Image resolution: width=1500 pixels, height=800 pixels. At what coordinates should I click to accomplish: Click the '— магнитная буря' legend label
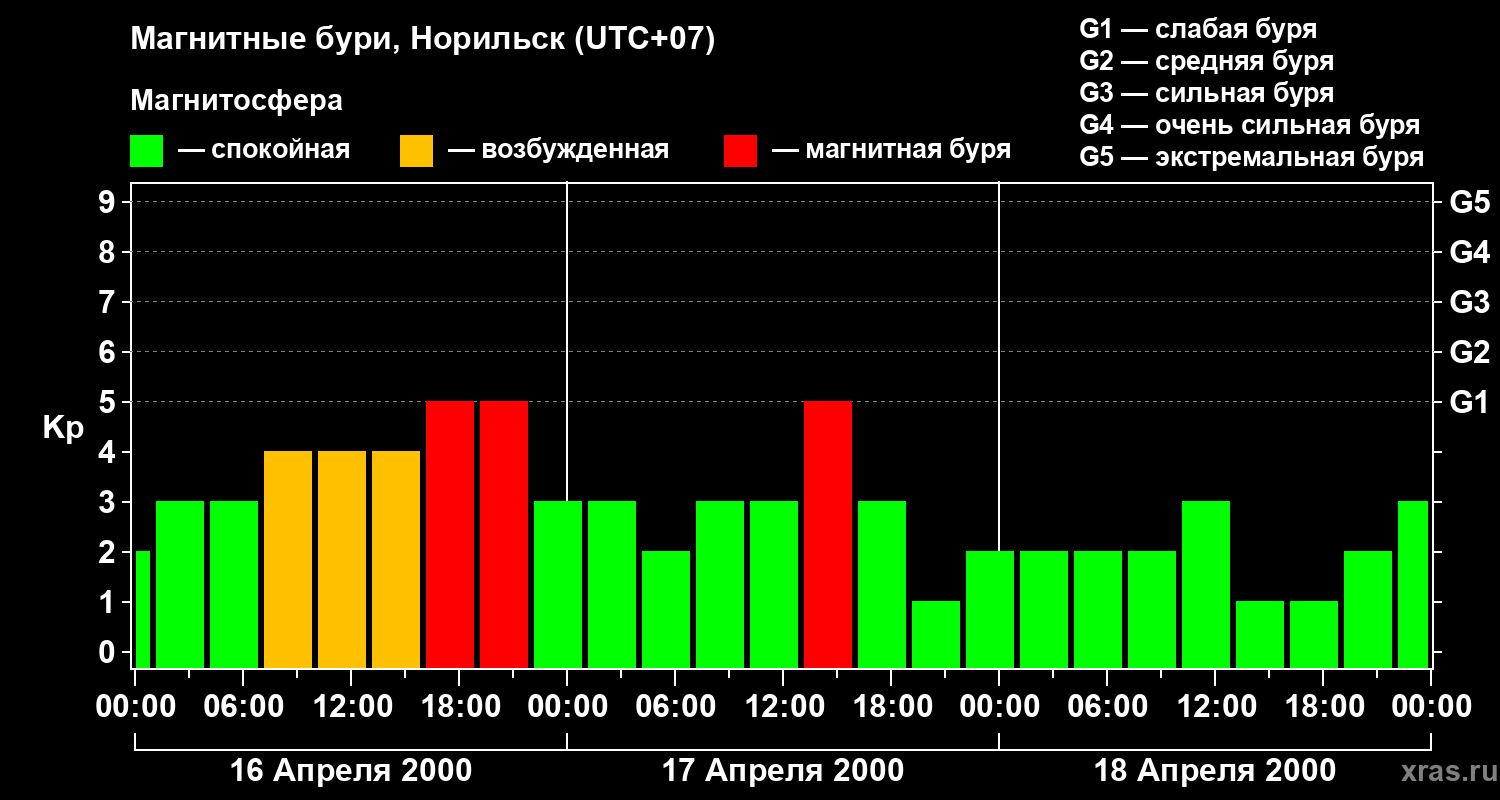[x=891, y=151]
